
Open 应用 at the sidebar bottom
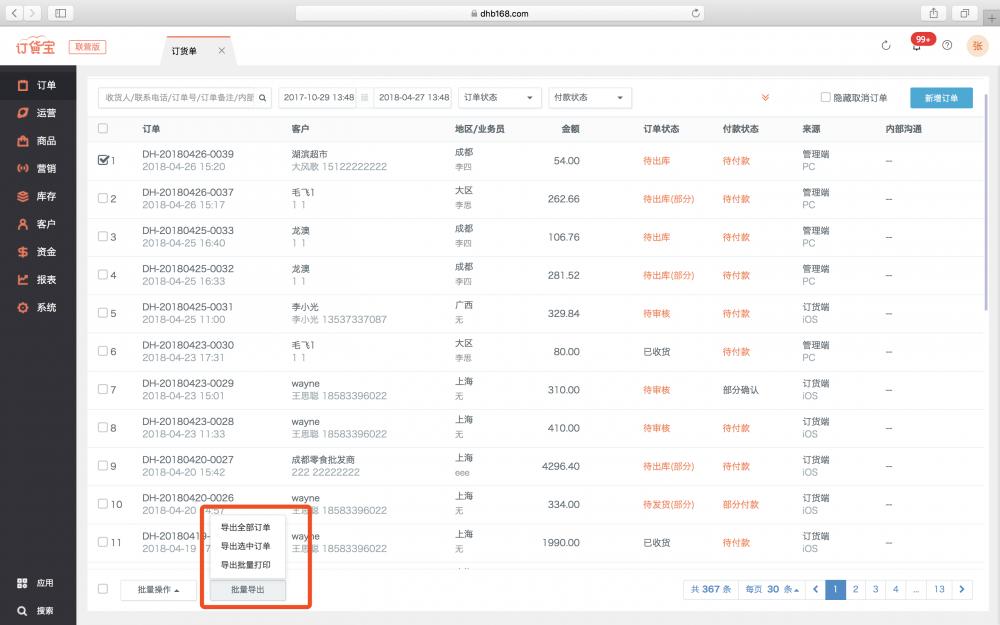tap(36, 583)
